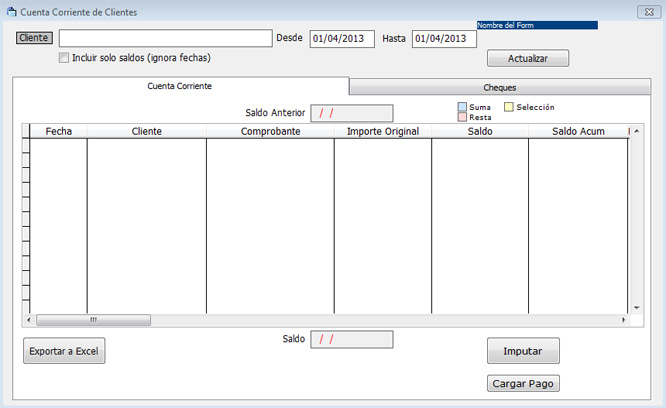The image size is (666, 408).
Task: Click the Cliente lookup button
Action: [35, 38]
